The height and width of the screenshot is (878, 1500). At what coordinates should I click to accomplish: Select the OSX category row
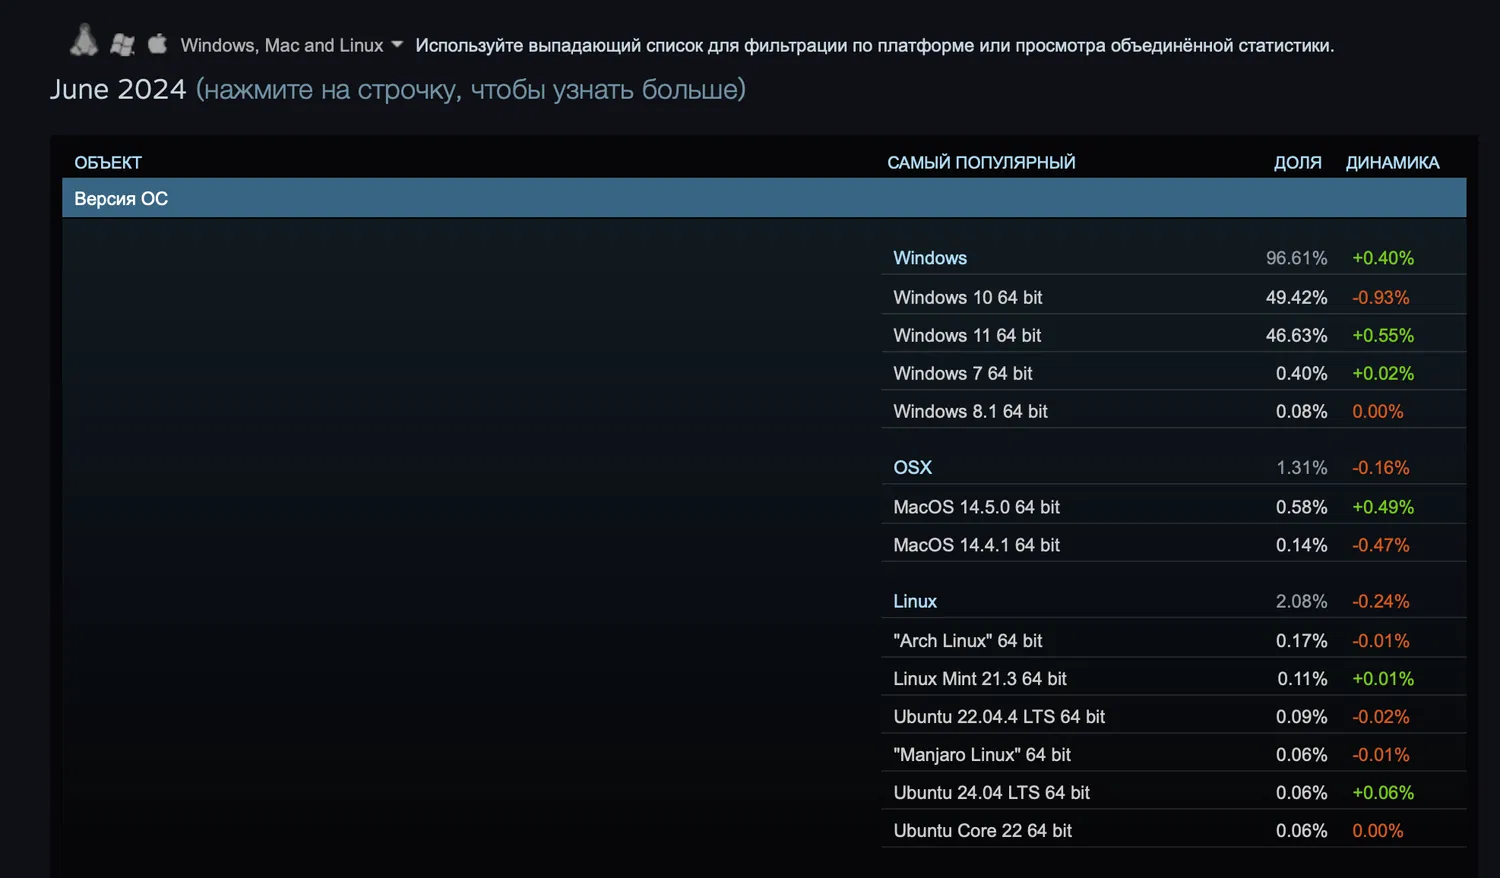(x=1174, y=467)
